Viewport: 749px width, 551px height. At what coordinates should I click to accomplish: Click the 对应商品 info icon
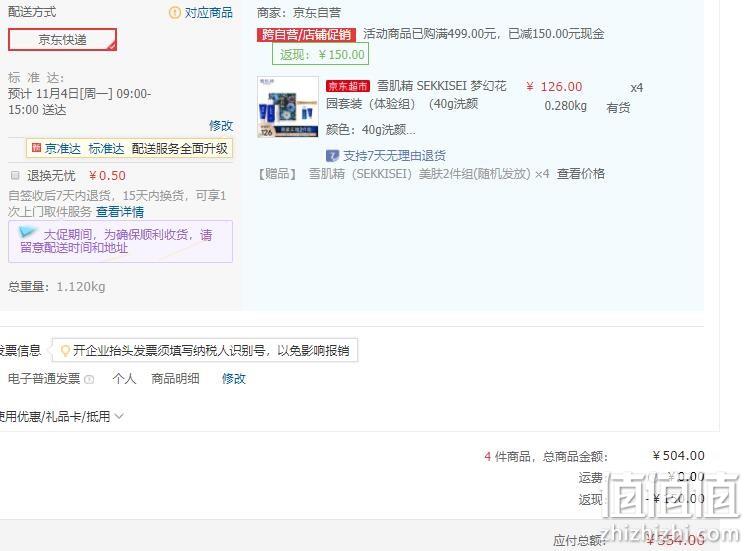[175, 12]
